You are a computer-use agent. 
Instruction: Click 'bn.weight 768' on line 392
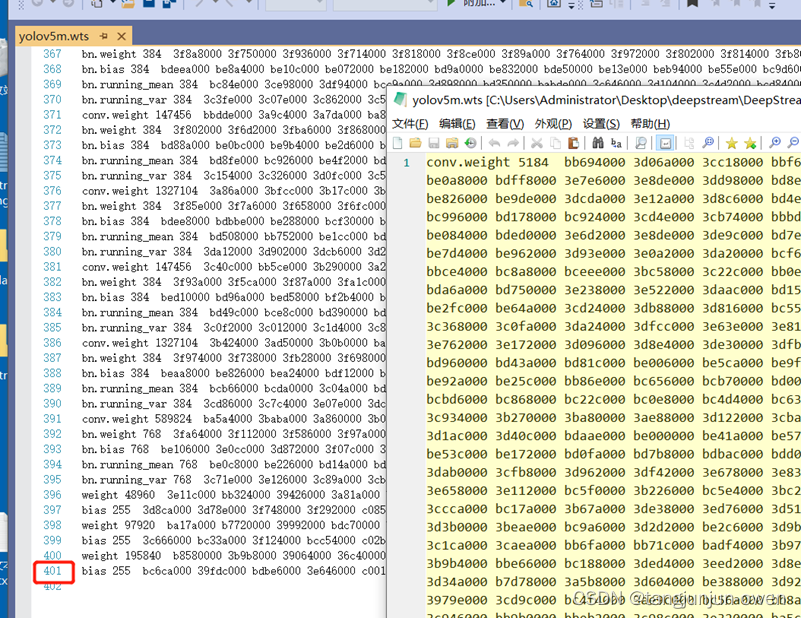coord(121,434)
